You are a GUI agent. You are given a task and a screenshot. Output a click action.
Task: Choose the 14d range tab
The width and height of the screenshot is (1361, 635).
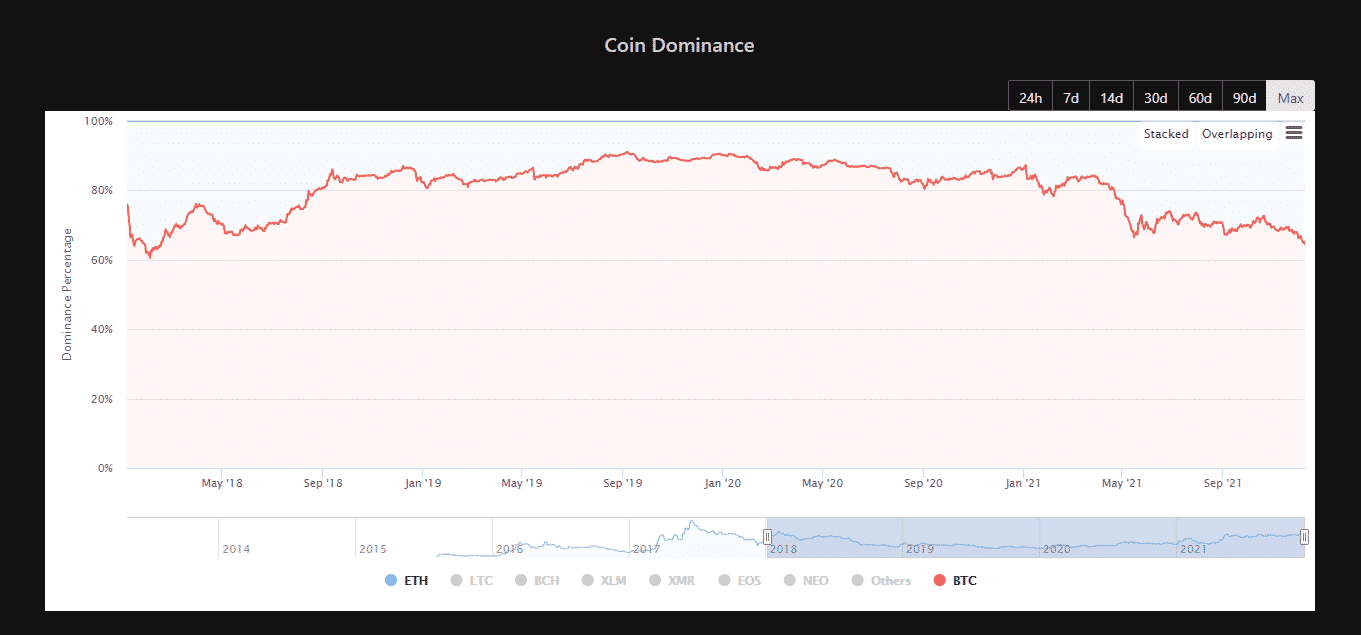pyautogui.click(x=1111, y=98)
